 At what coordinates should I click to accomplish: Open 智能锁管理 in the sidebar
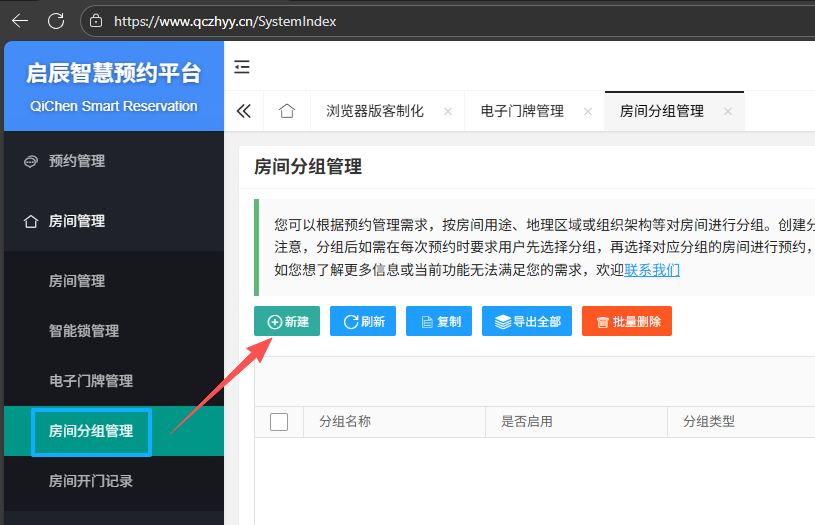point(84,331)
